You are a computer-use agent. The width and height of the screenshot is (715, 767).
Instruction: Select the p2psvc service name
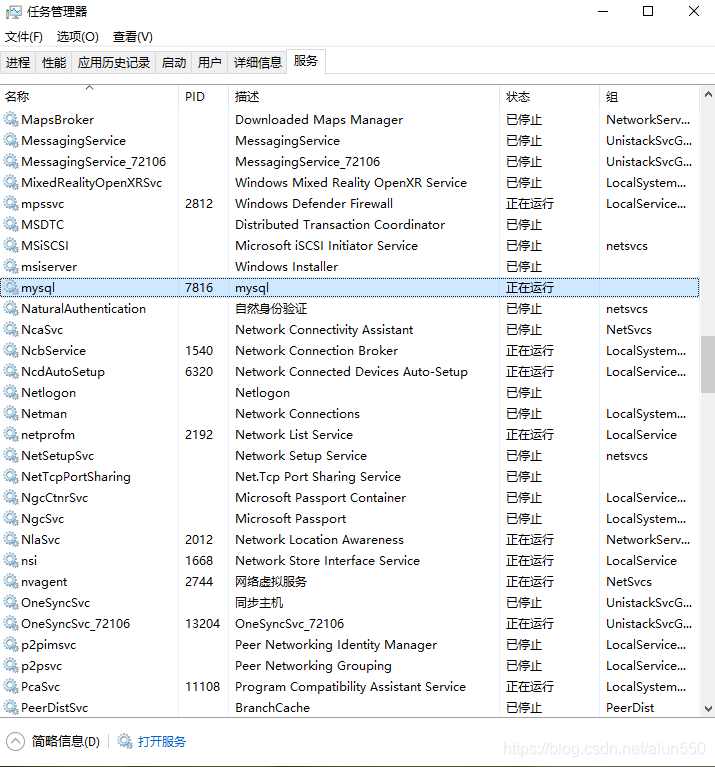pos(42,666)
